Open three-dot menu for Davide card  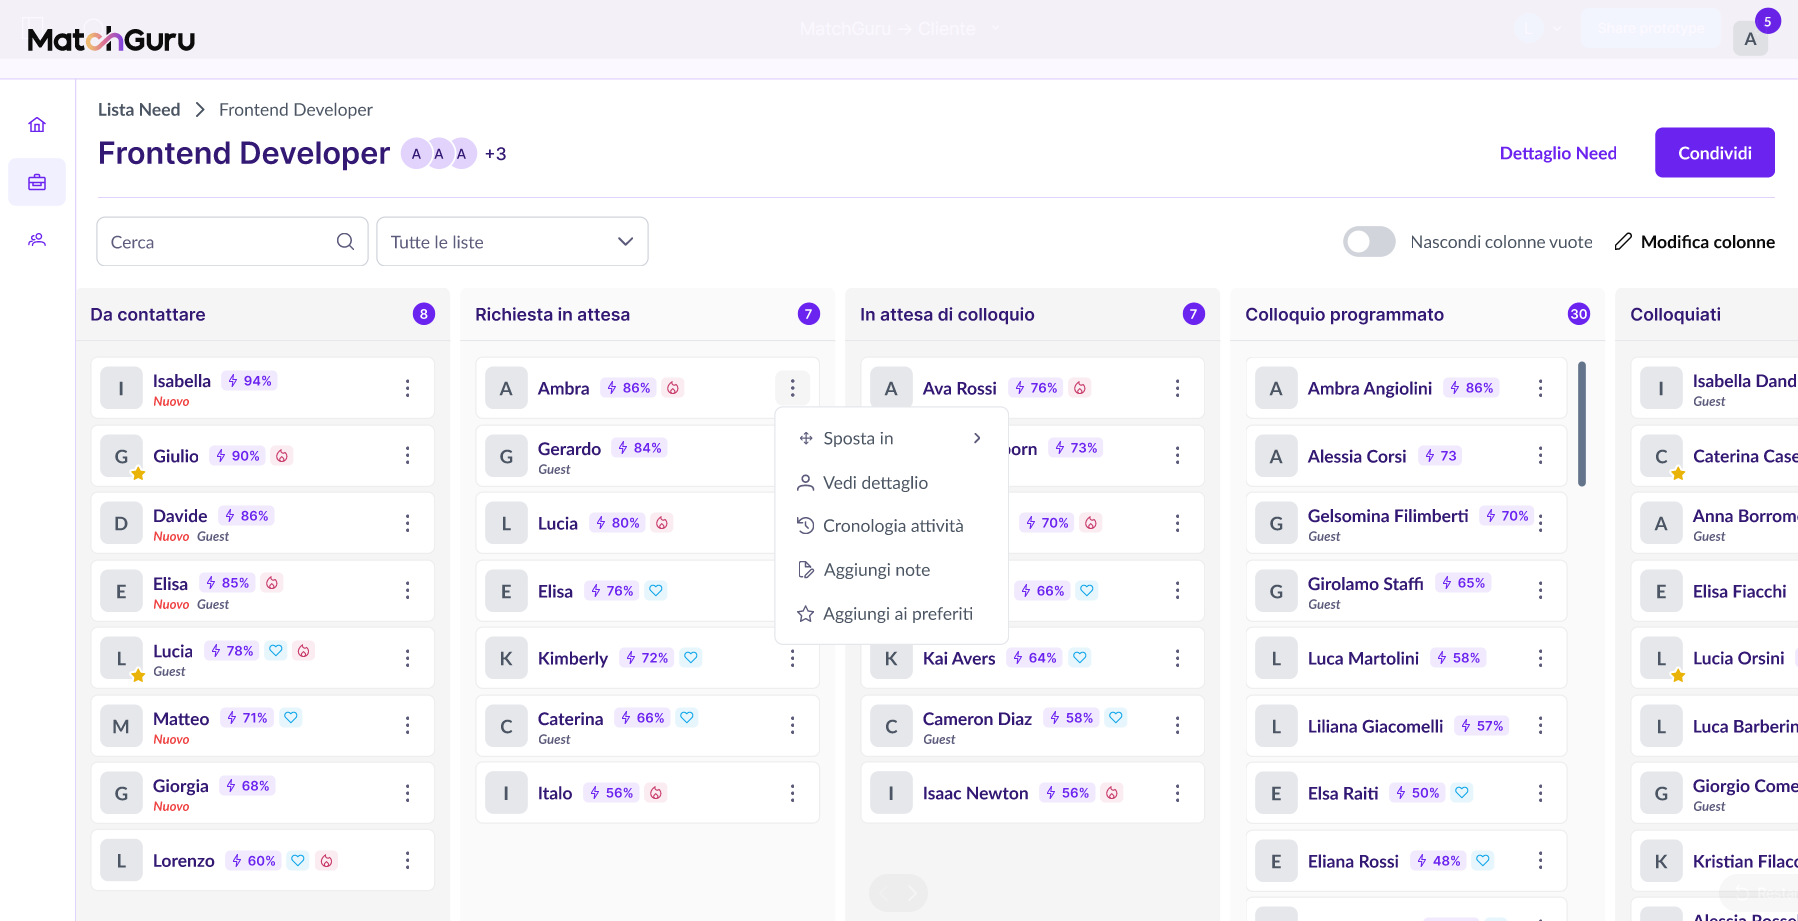(407, 523)
